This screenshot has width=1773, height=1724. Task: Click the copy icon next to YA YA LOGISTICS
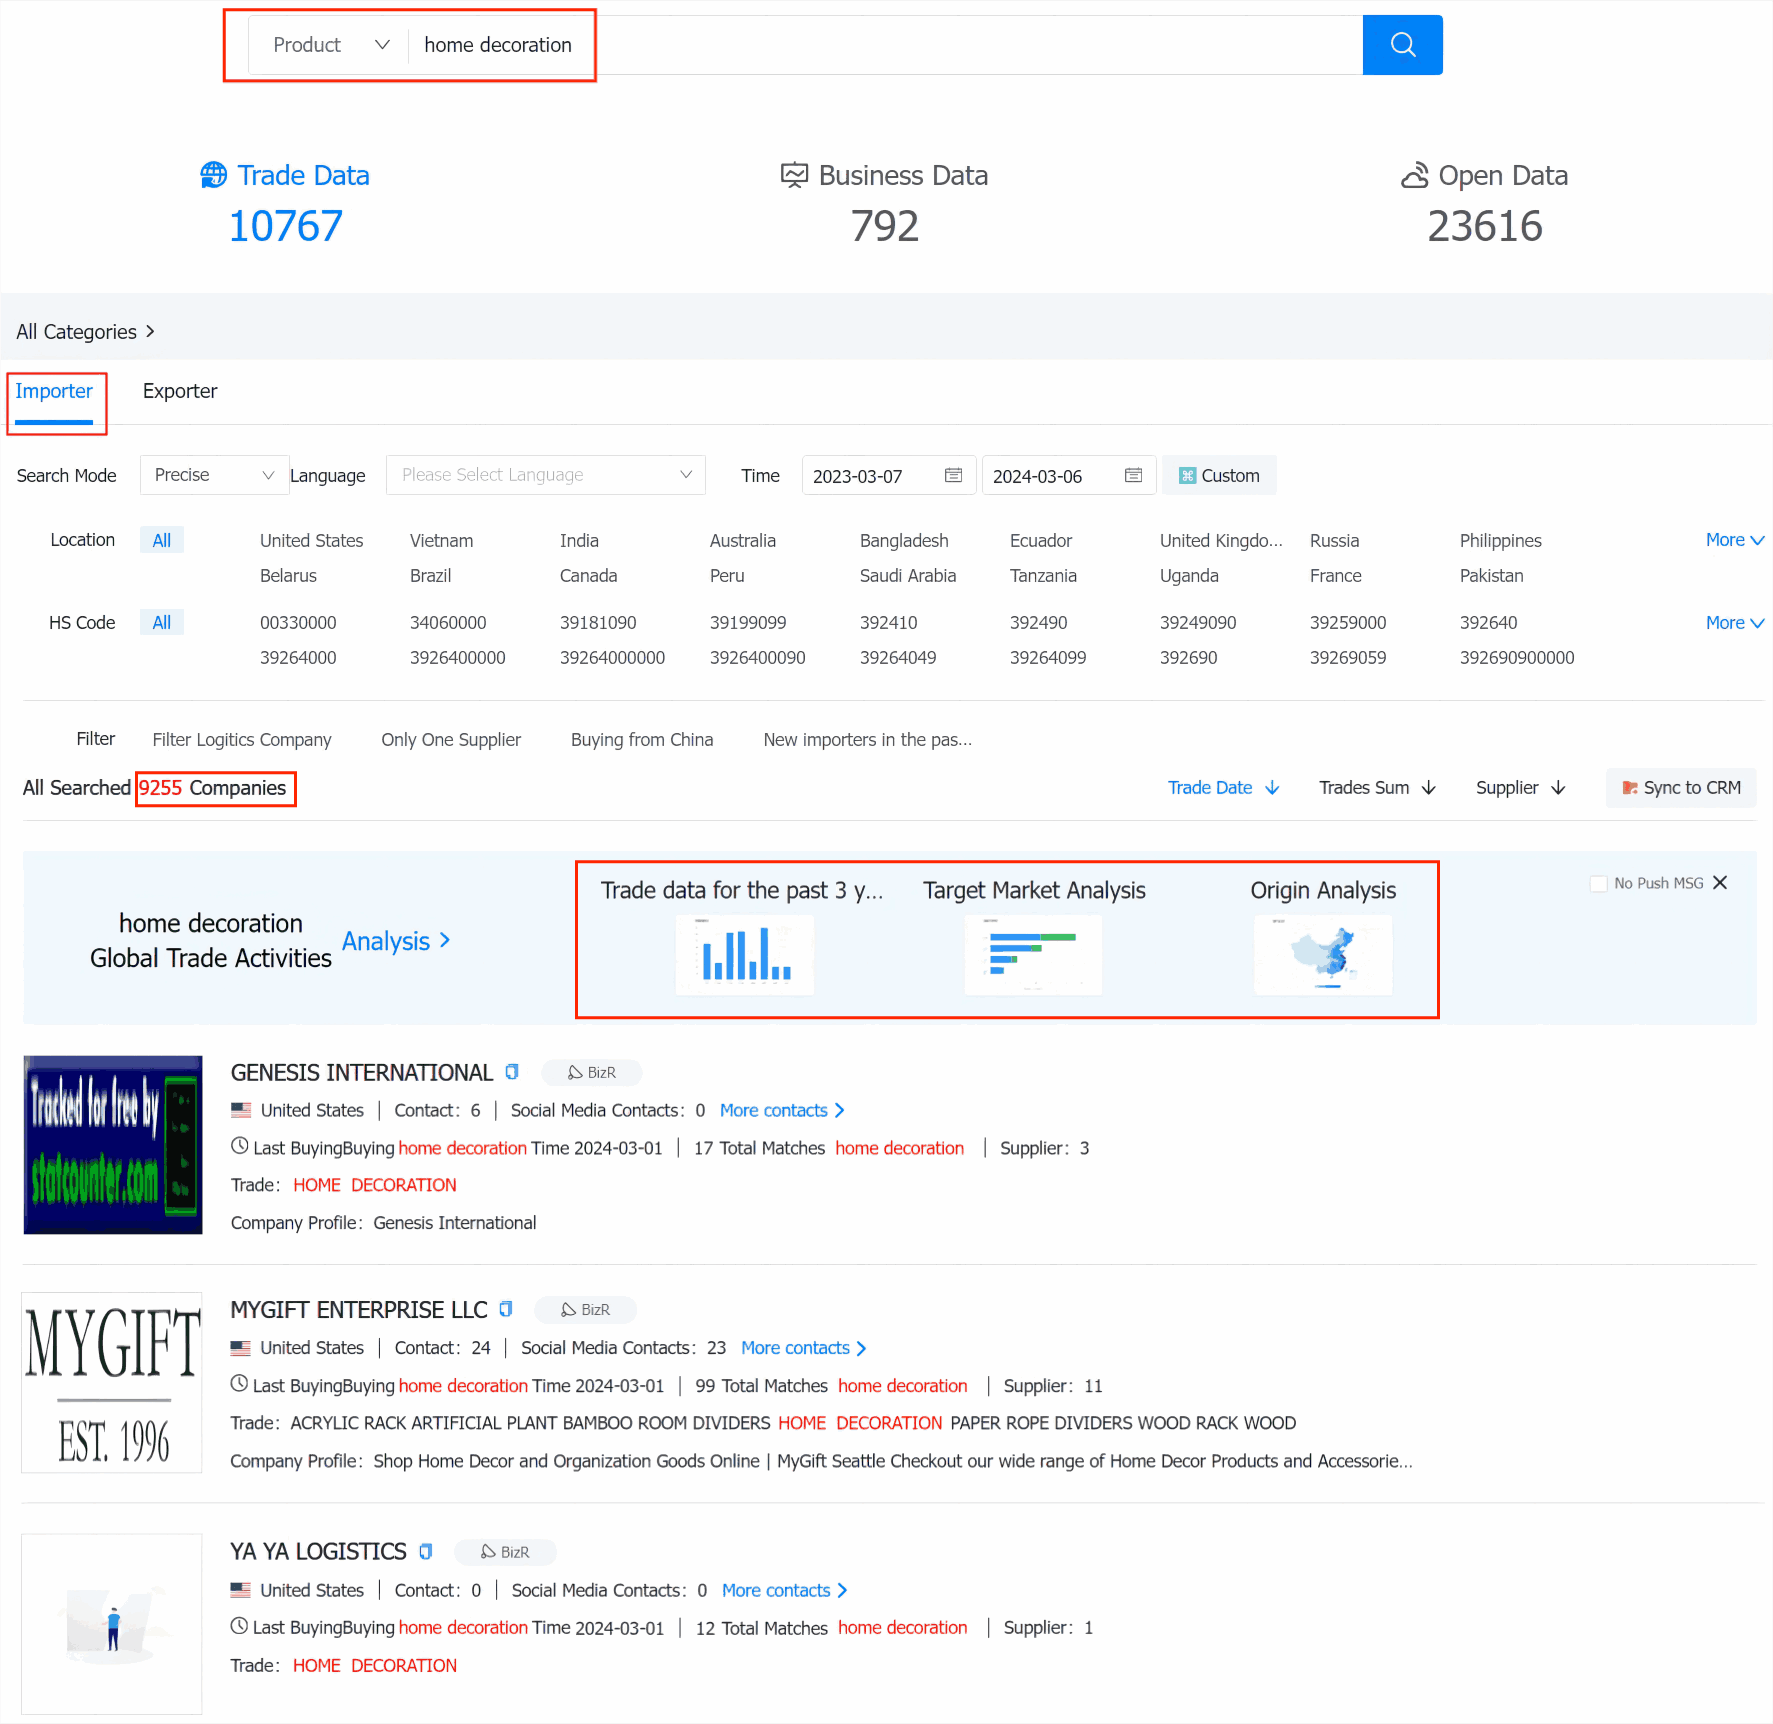[x=426, y=1551]
